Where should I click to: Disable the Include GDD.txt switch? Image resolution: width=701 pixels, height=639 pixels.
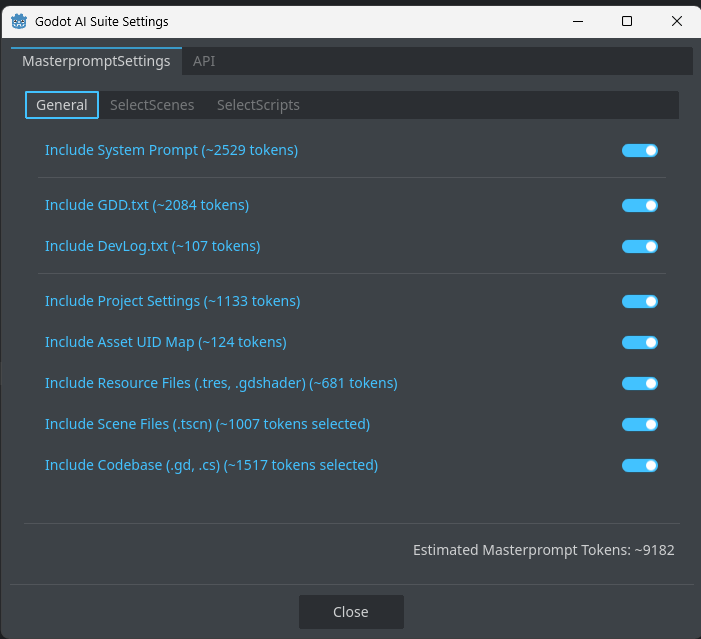pos(640,205)
